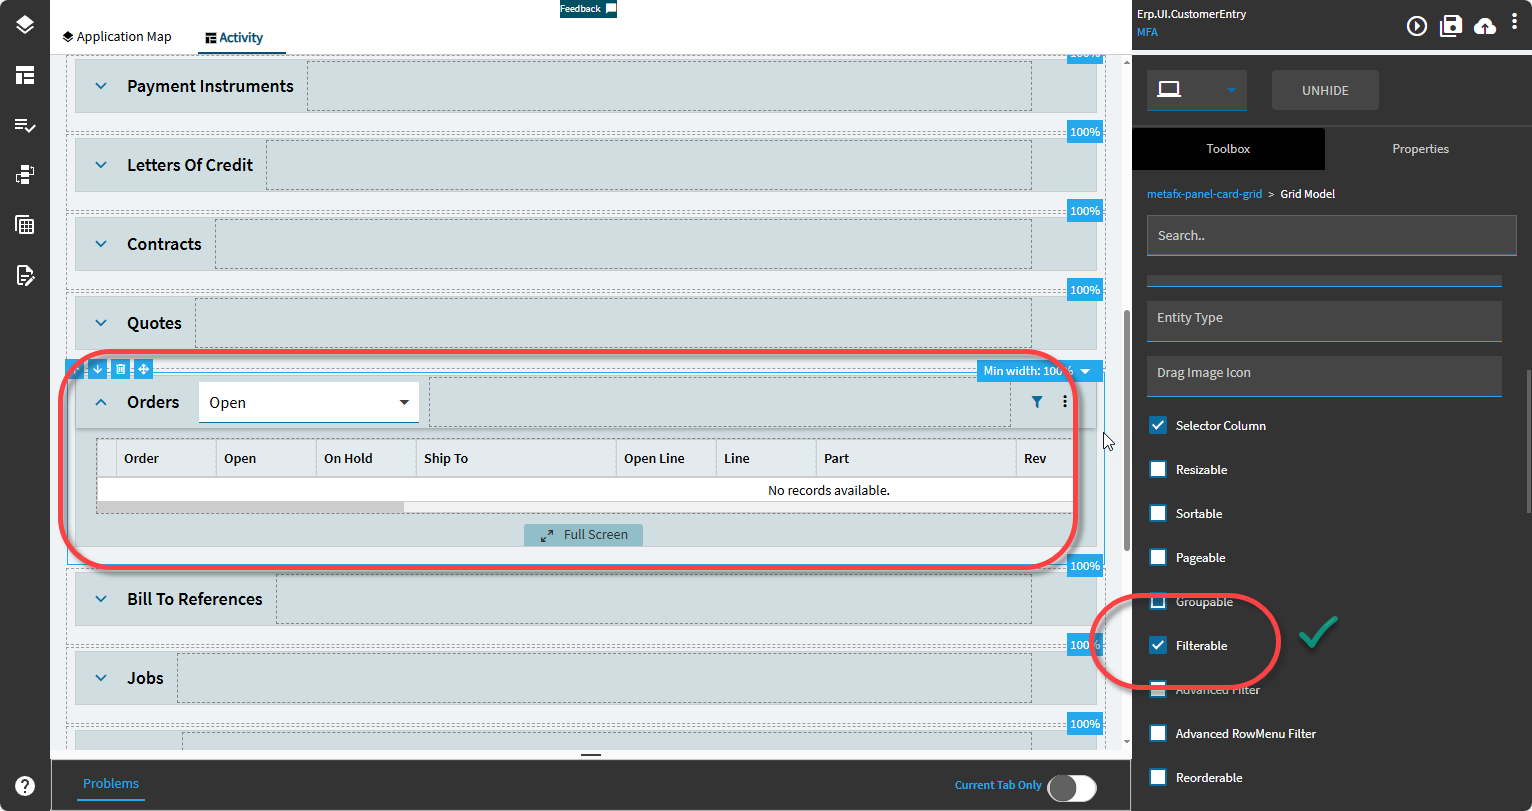Go to metafx-panel-card-grid breadcrumb link
Screen dimensions: 1532x811
1204,194
